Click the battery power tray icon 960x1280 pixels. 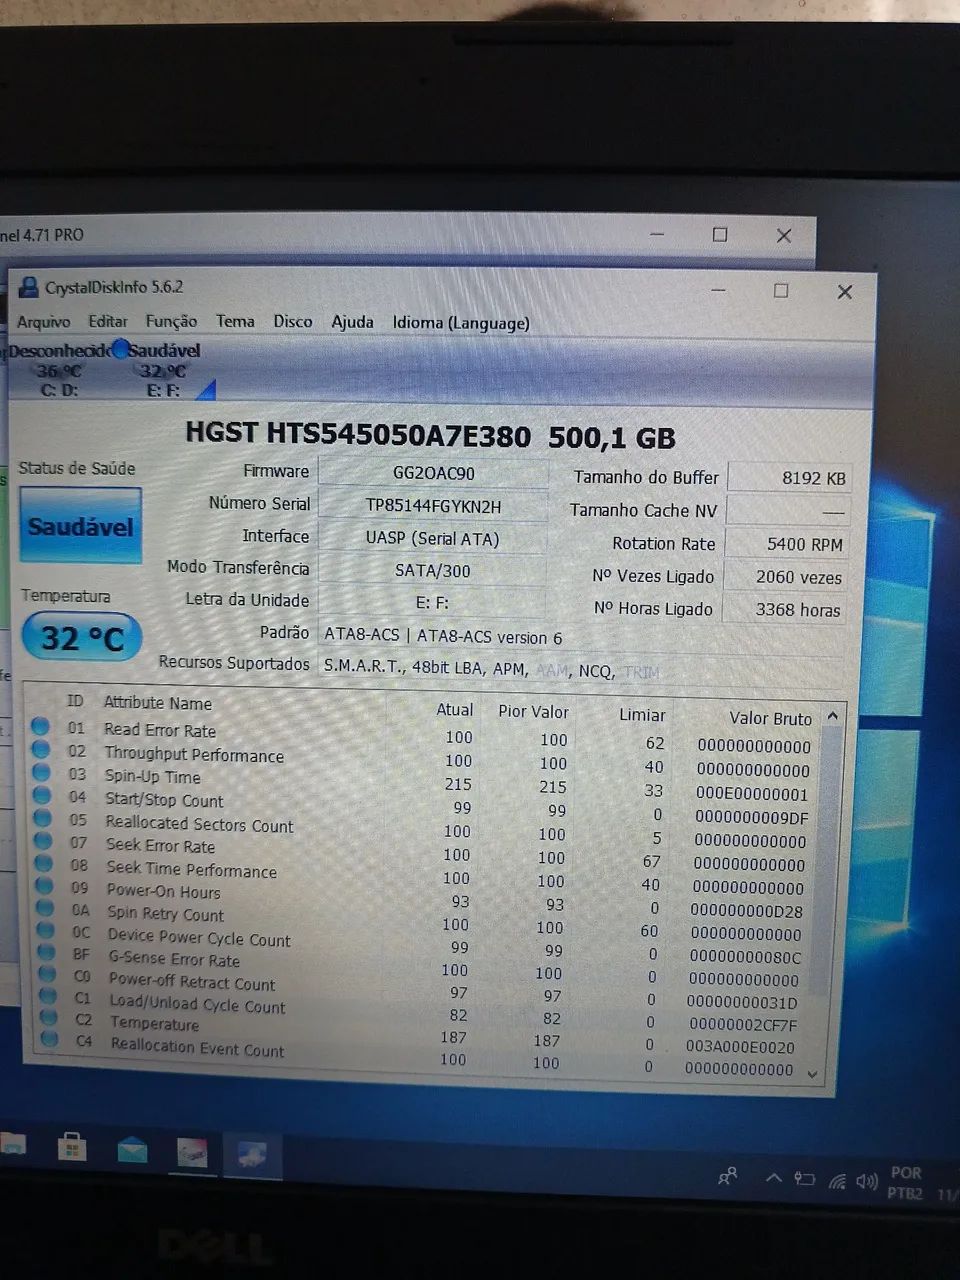tap(804, 1179)
